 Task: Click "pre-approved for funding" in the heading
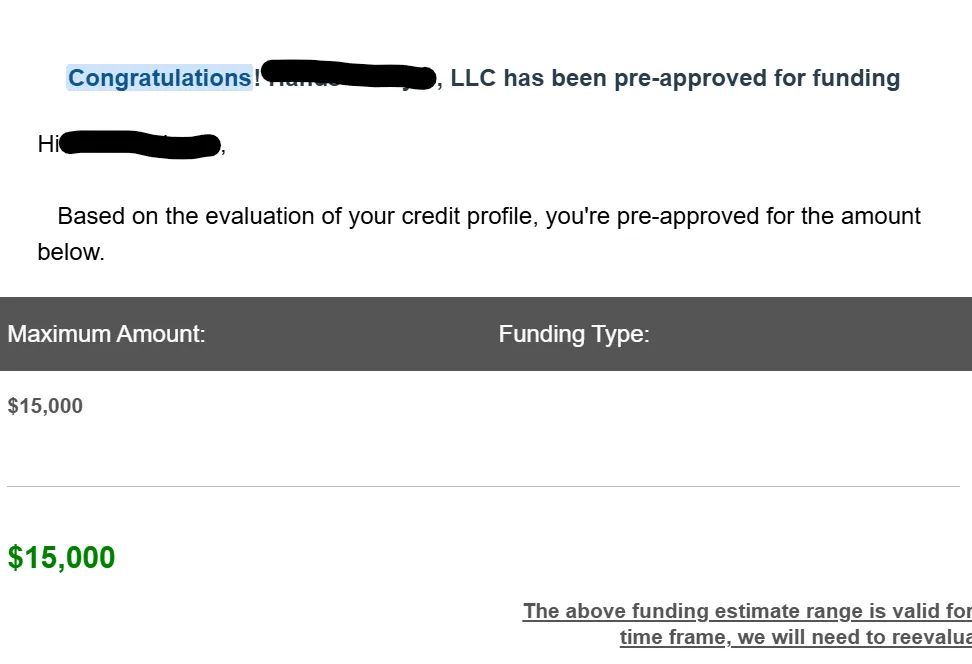(x=757, y=79)
